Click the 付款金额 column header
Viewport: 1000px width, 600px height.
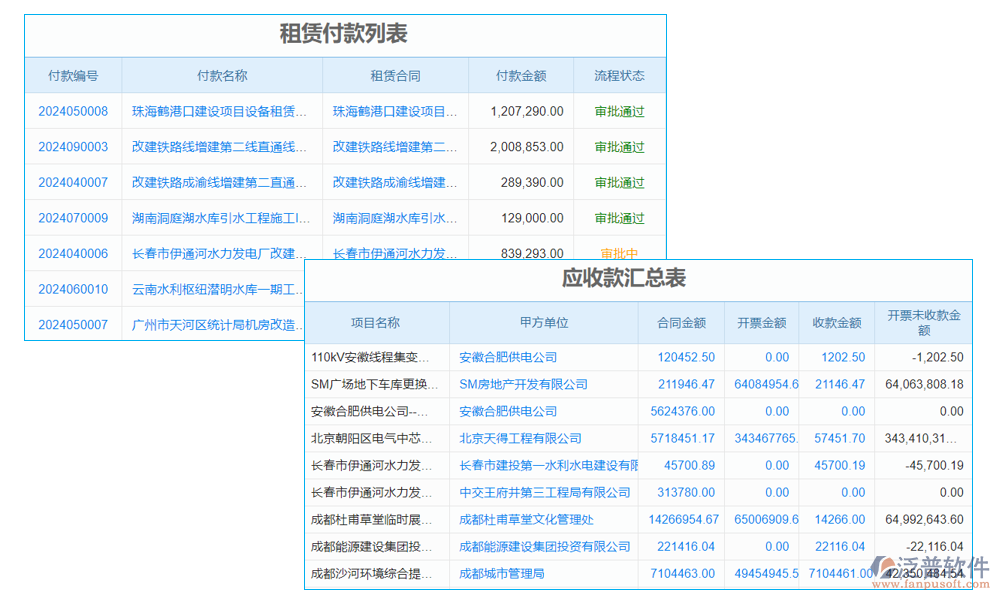click(520, 75)
